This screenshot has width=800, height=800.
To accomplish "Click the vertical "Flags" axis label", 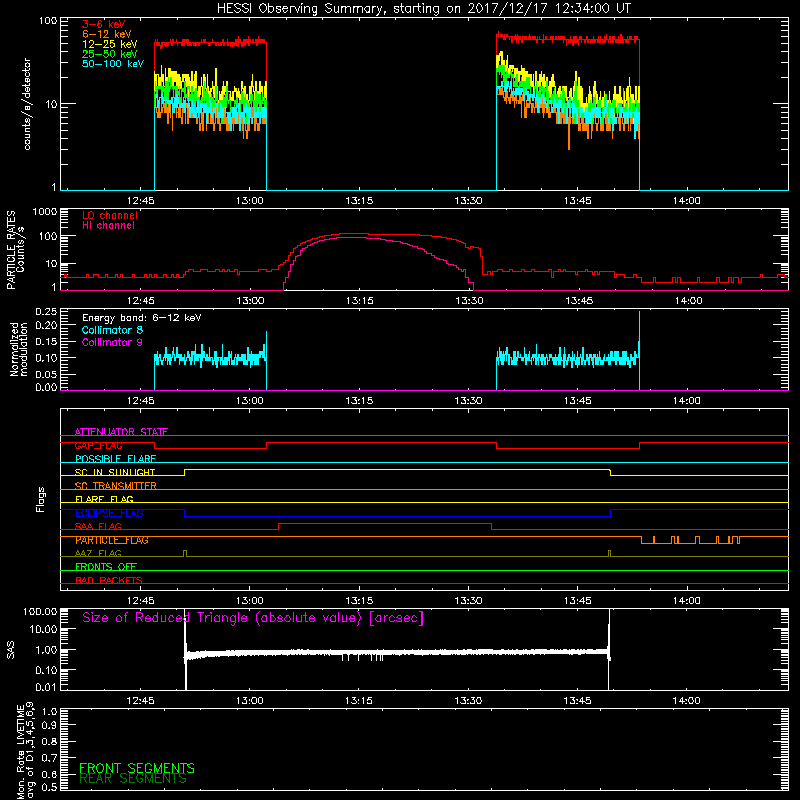I will point(41,499).
